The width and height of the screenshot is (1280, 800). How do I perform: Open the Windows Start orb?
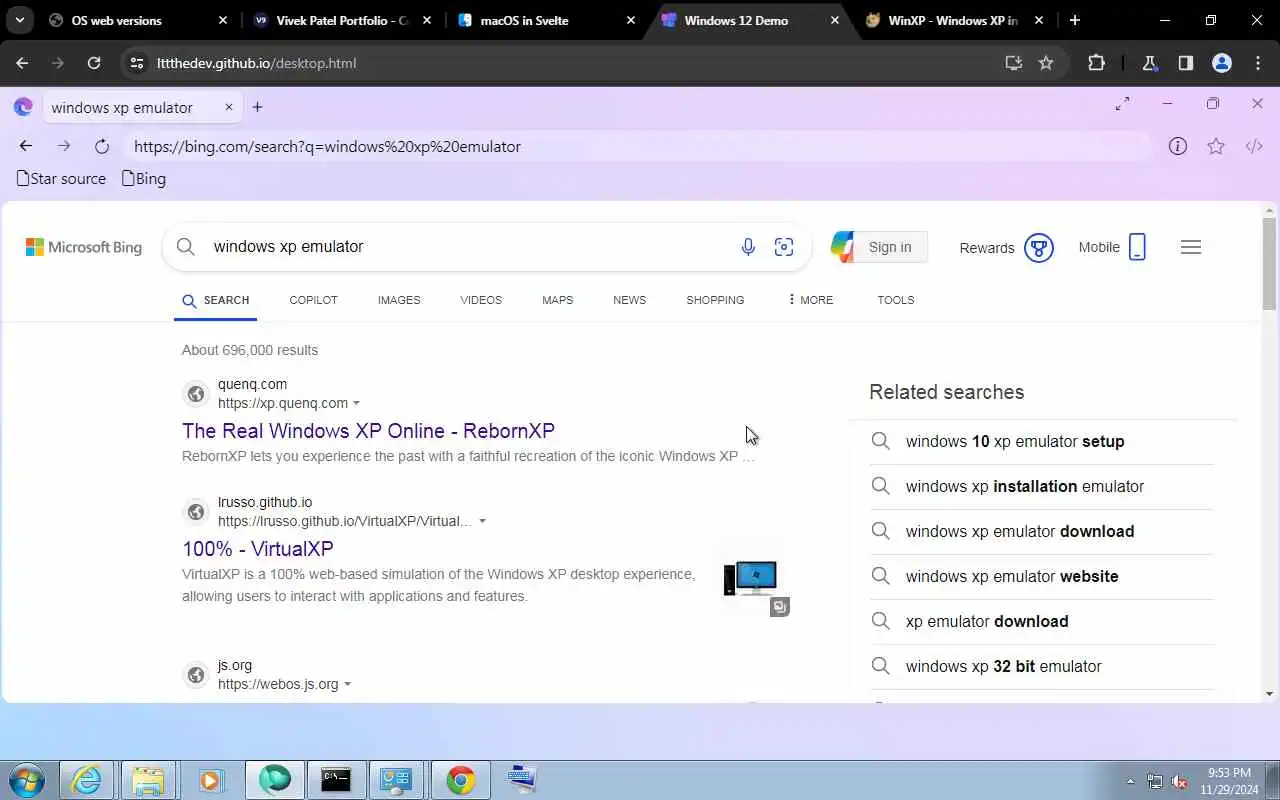click(x=26, y=780)
